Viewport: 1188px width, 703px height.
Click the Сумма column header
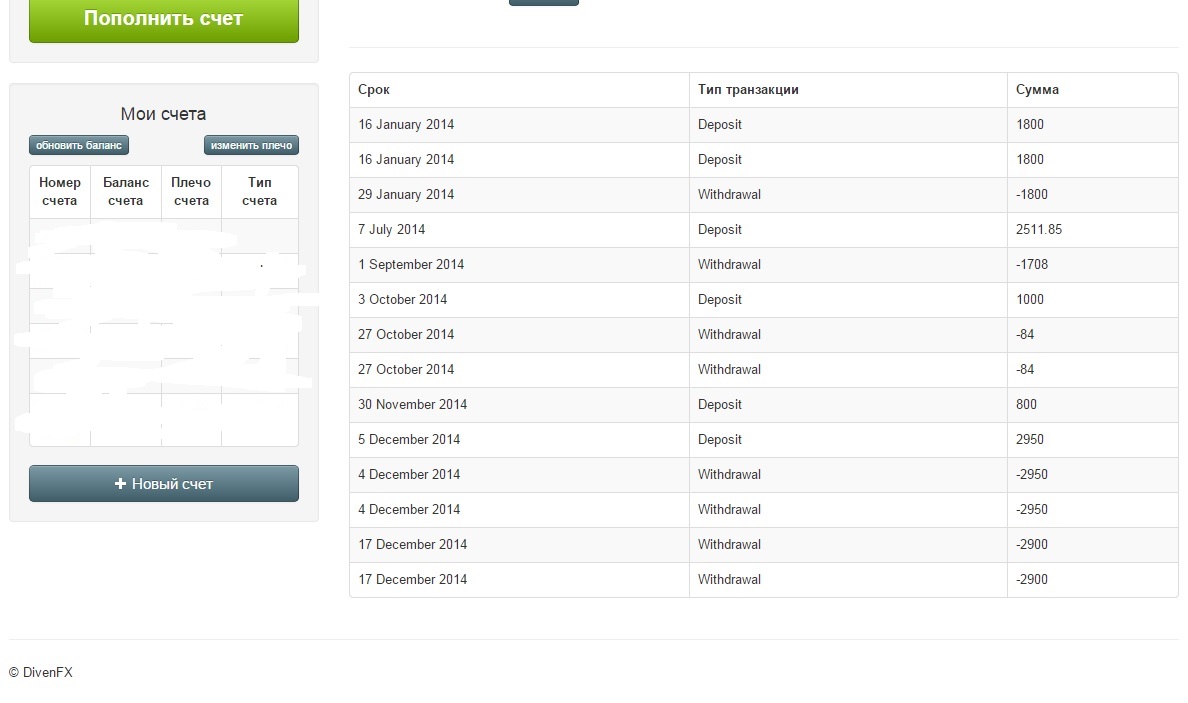coord(1093,89)
